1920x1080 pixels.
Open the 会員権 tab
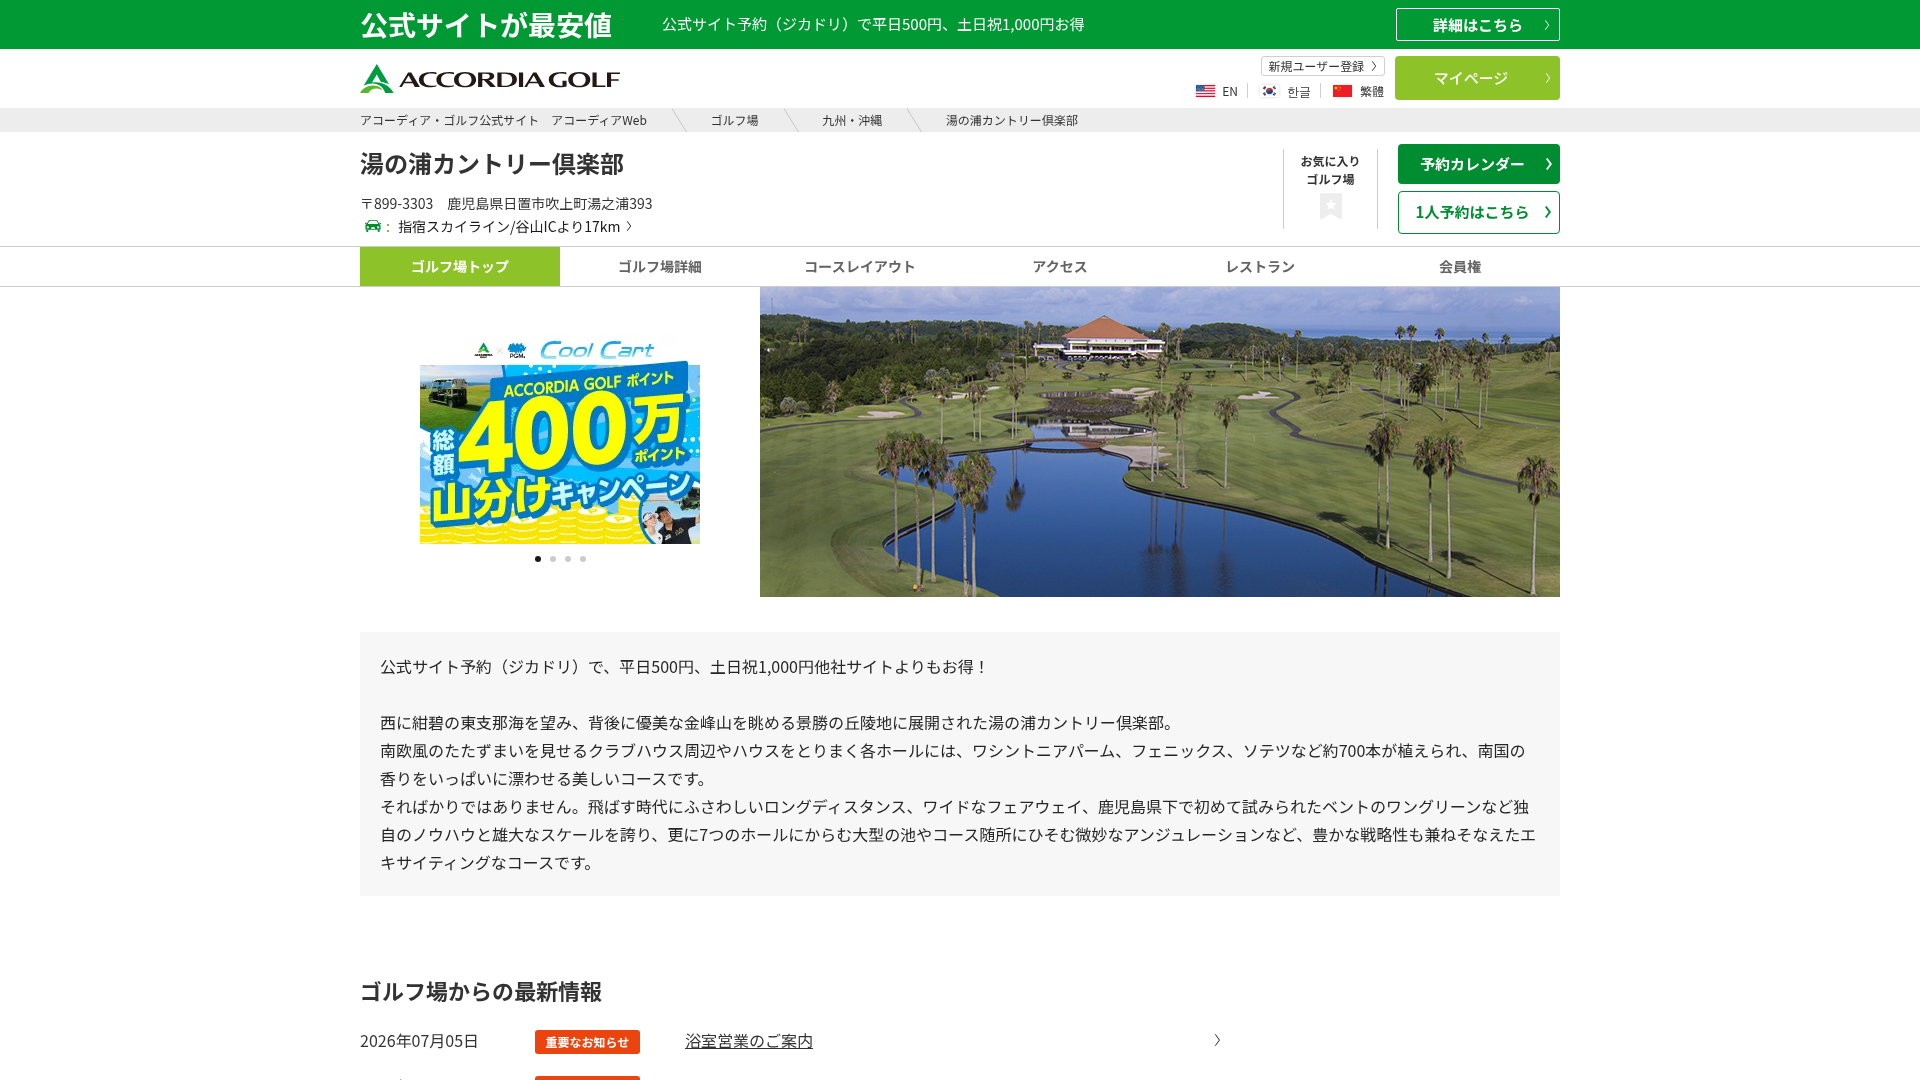[x=1460, y=266]
